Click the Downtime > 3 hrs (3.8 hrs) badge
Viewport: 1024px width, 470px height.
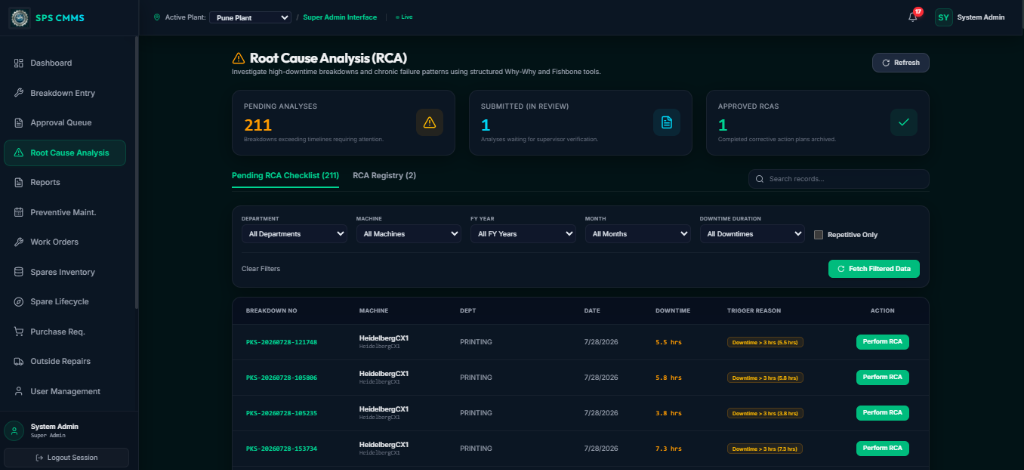[765, 413]
